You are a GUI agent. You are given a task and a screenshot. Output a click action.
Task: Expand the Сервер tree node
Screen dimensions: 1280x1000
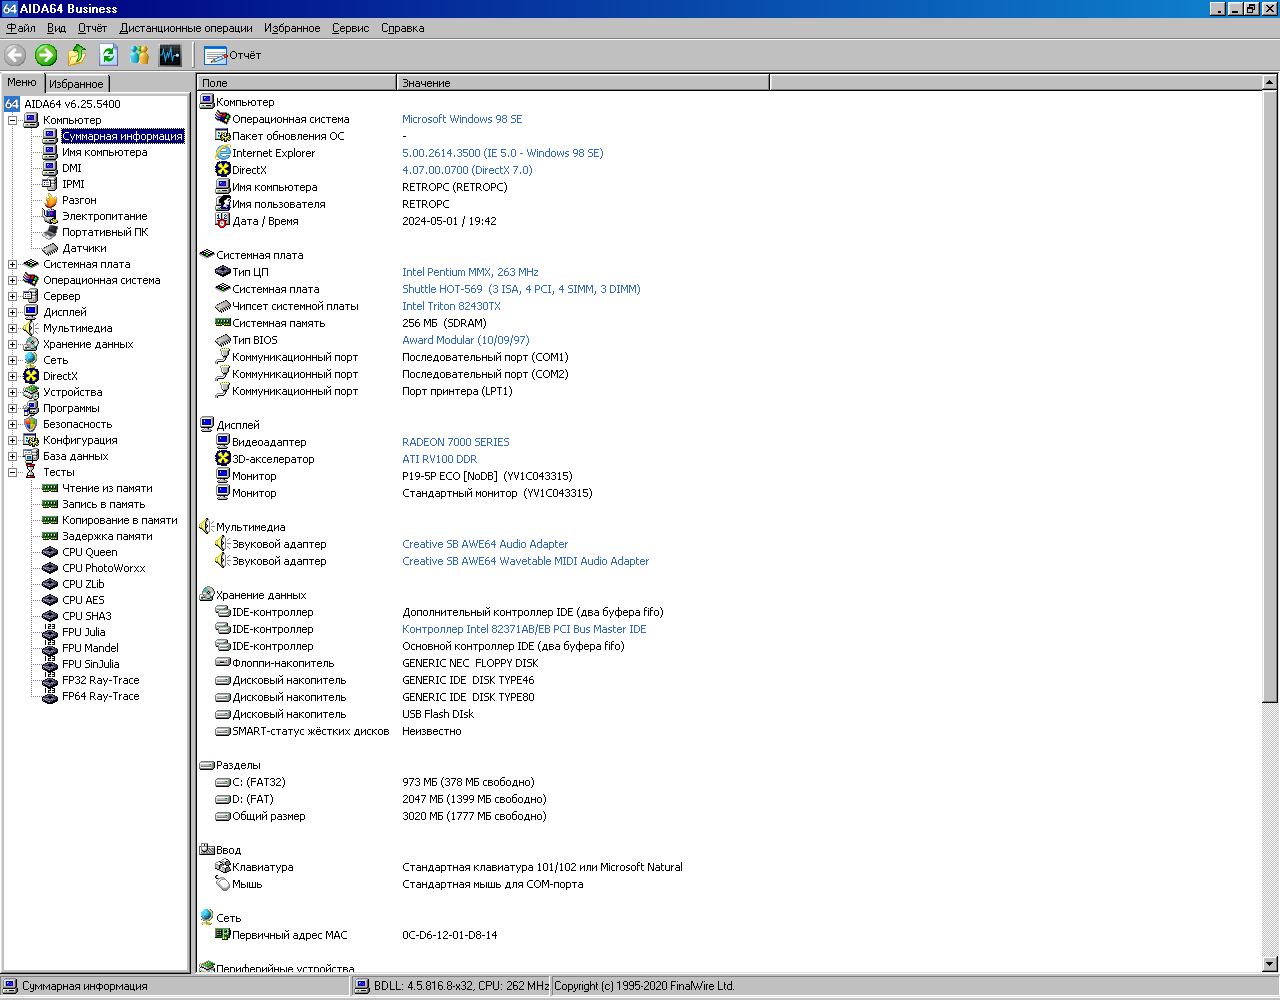12,296
